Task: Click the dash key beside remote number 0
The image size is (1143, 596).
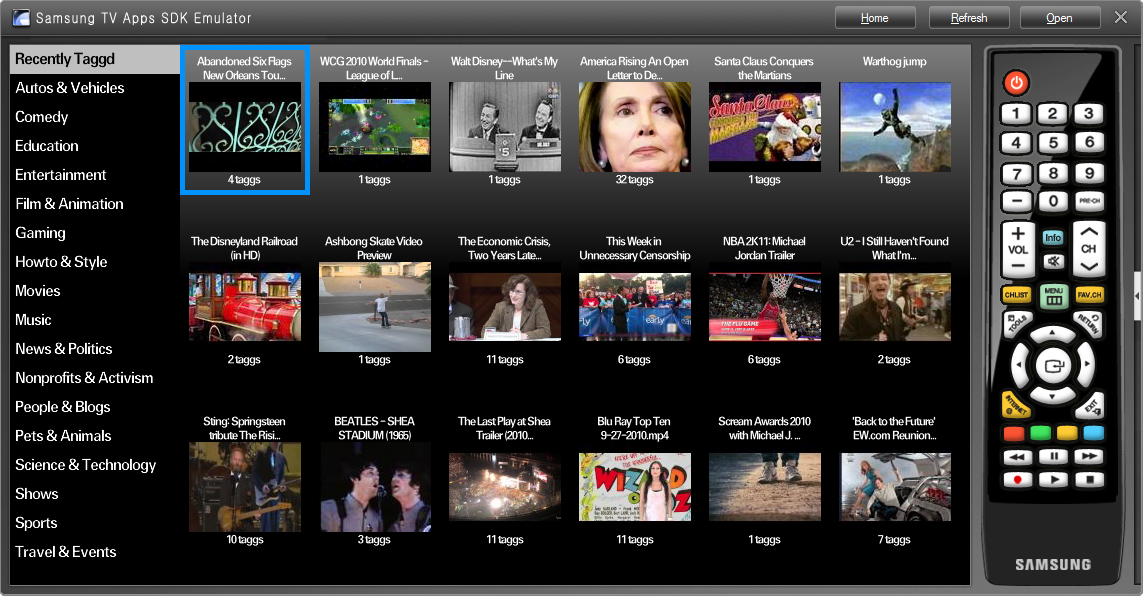Action: [x=1016, y=201]
